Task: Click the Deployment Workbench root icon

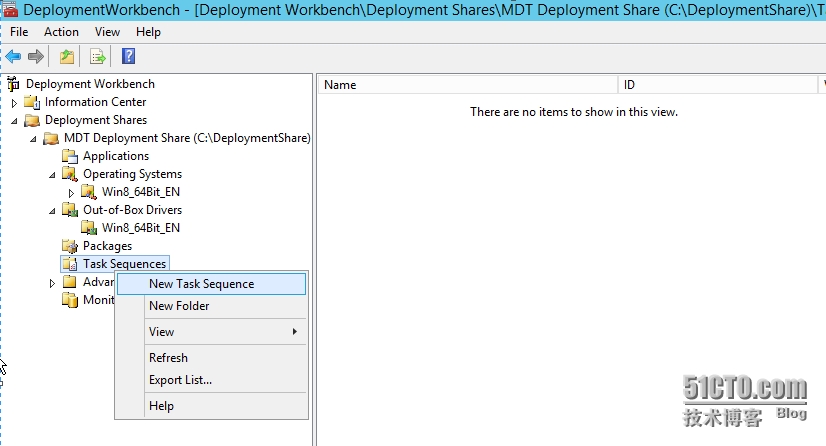Action: pos(14,84)
